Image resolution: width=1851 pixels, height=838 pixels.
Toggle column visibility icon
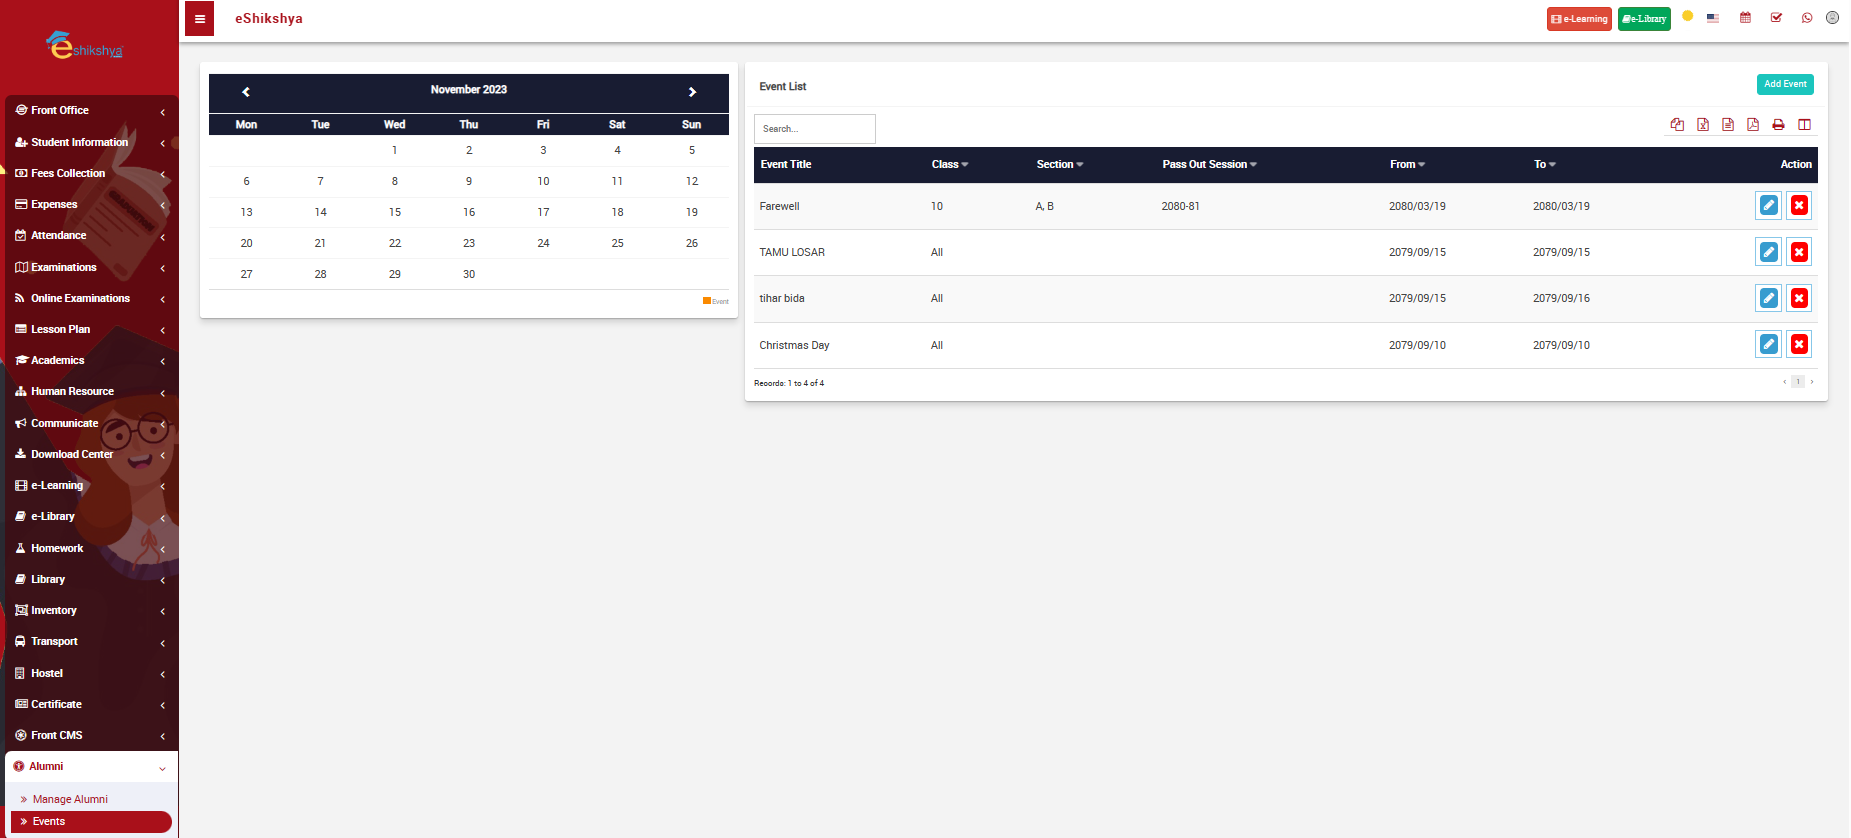click(x=1804, y=125)
